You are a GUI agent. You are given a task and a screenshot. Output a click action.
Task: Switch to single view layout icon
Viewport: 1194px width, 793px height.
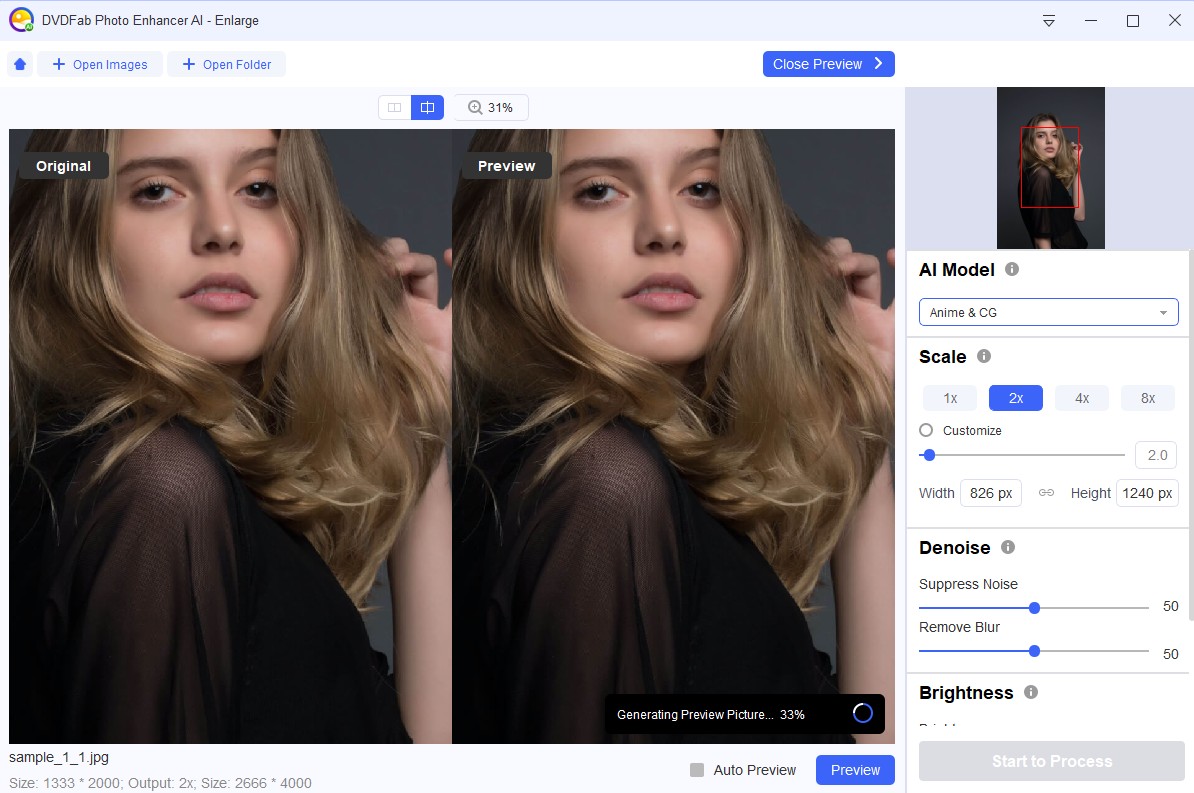point(394,107)
